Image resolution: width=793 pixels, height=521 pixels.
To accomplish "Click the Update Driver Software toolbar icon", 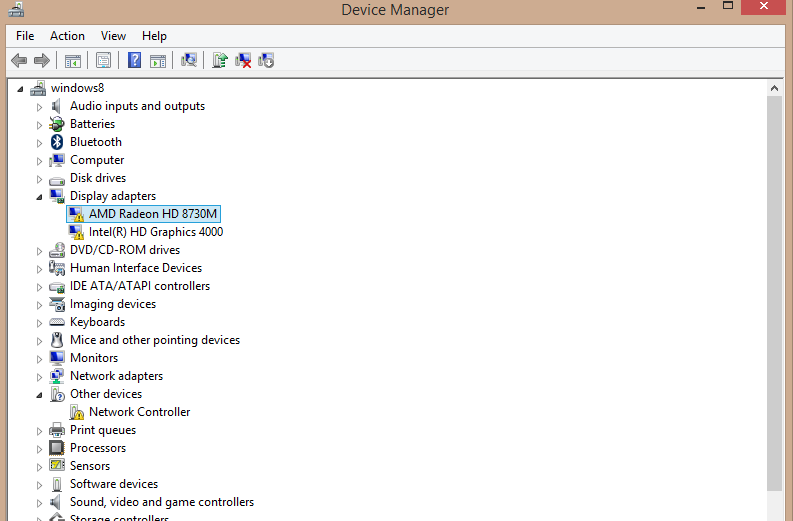I will (220, 60).
